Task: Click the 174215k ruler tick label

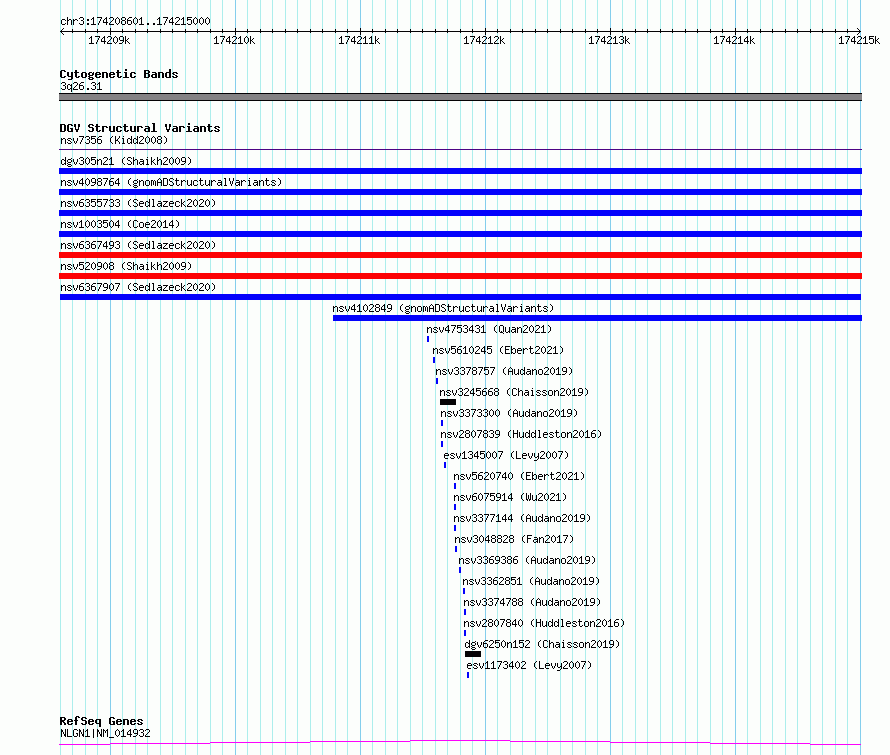Action: click(859, 40)
